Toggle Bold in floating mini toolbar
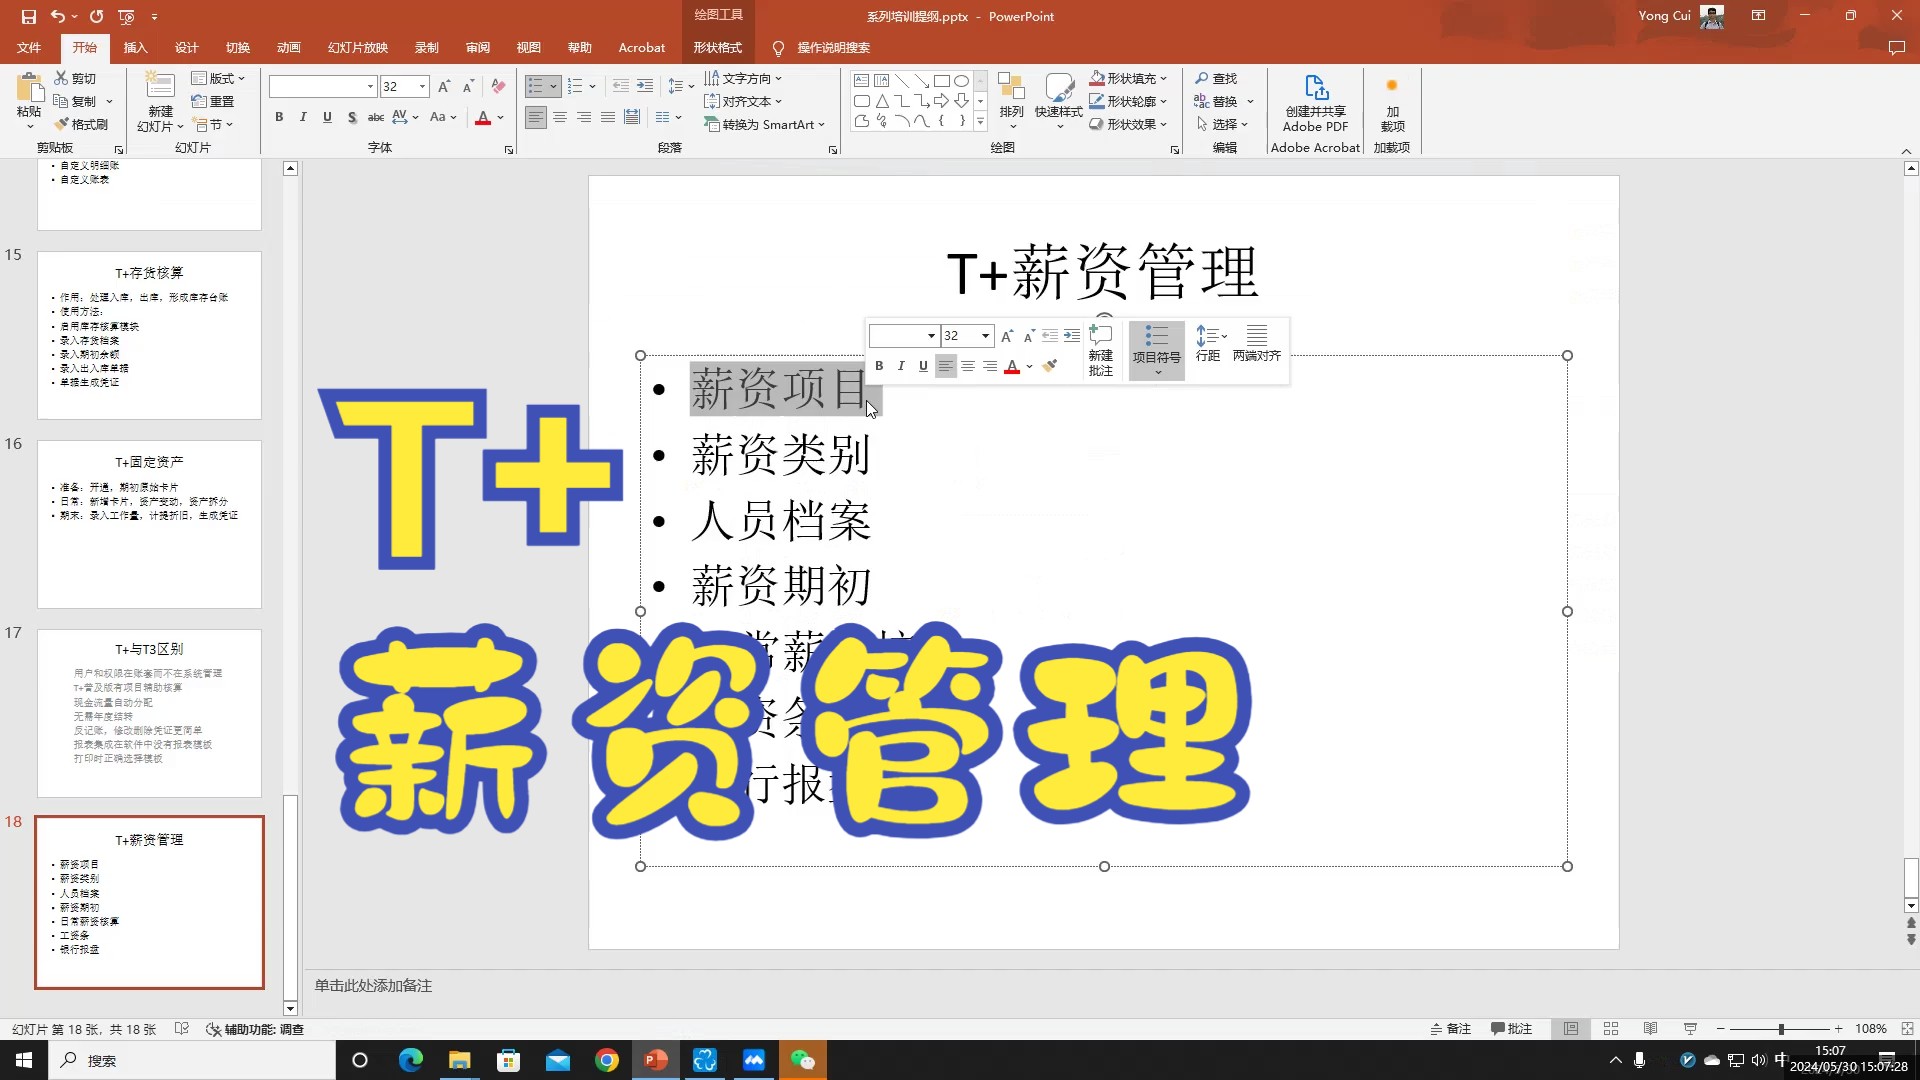 879,366
